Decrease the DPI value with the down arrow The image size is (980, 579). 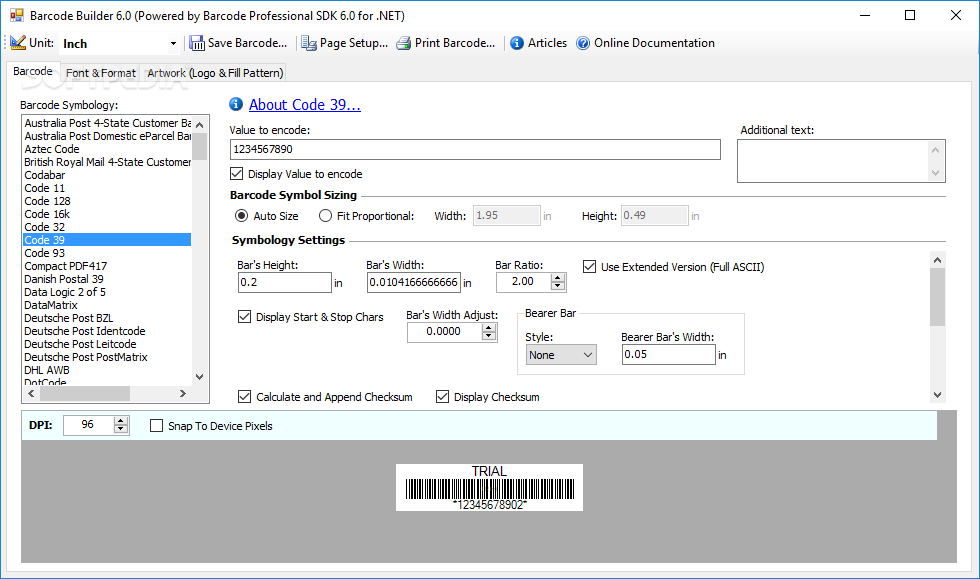[121, 430]
